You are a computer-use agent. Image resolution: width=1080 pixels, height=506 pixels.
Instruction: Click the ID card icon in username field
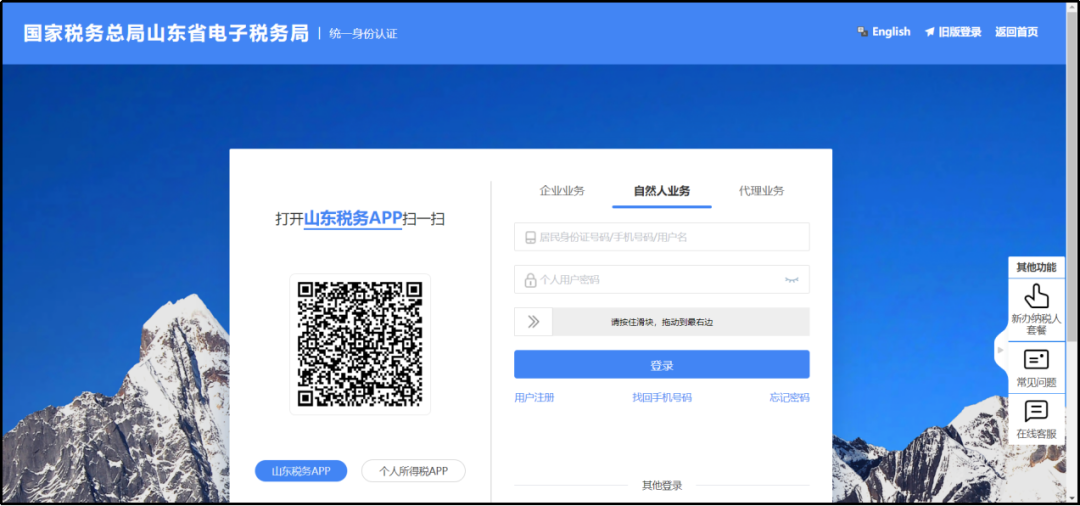coord(530,238)
